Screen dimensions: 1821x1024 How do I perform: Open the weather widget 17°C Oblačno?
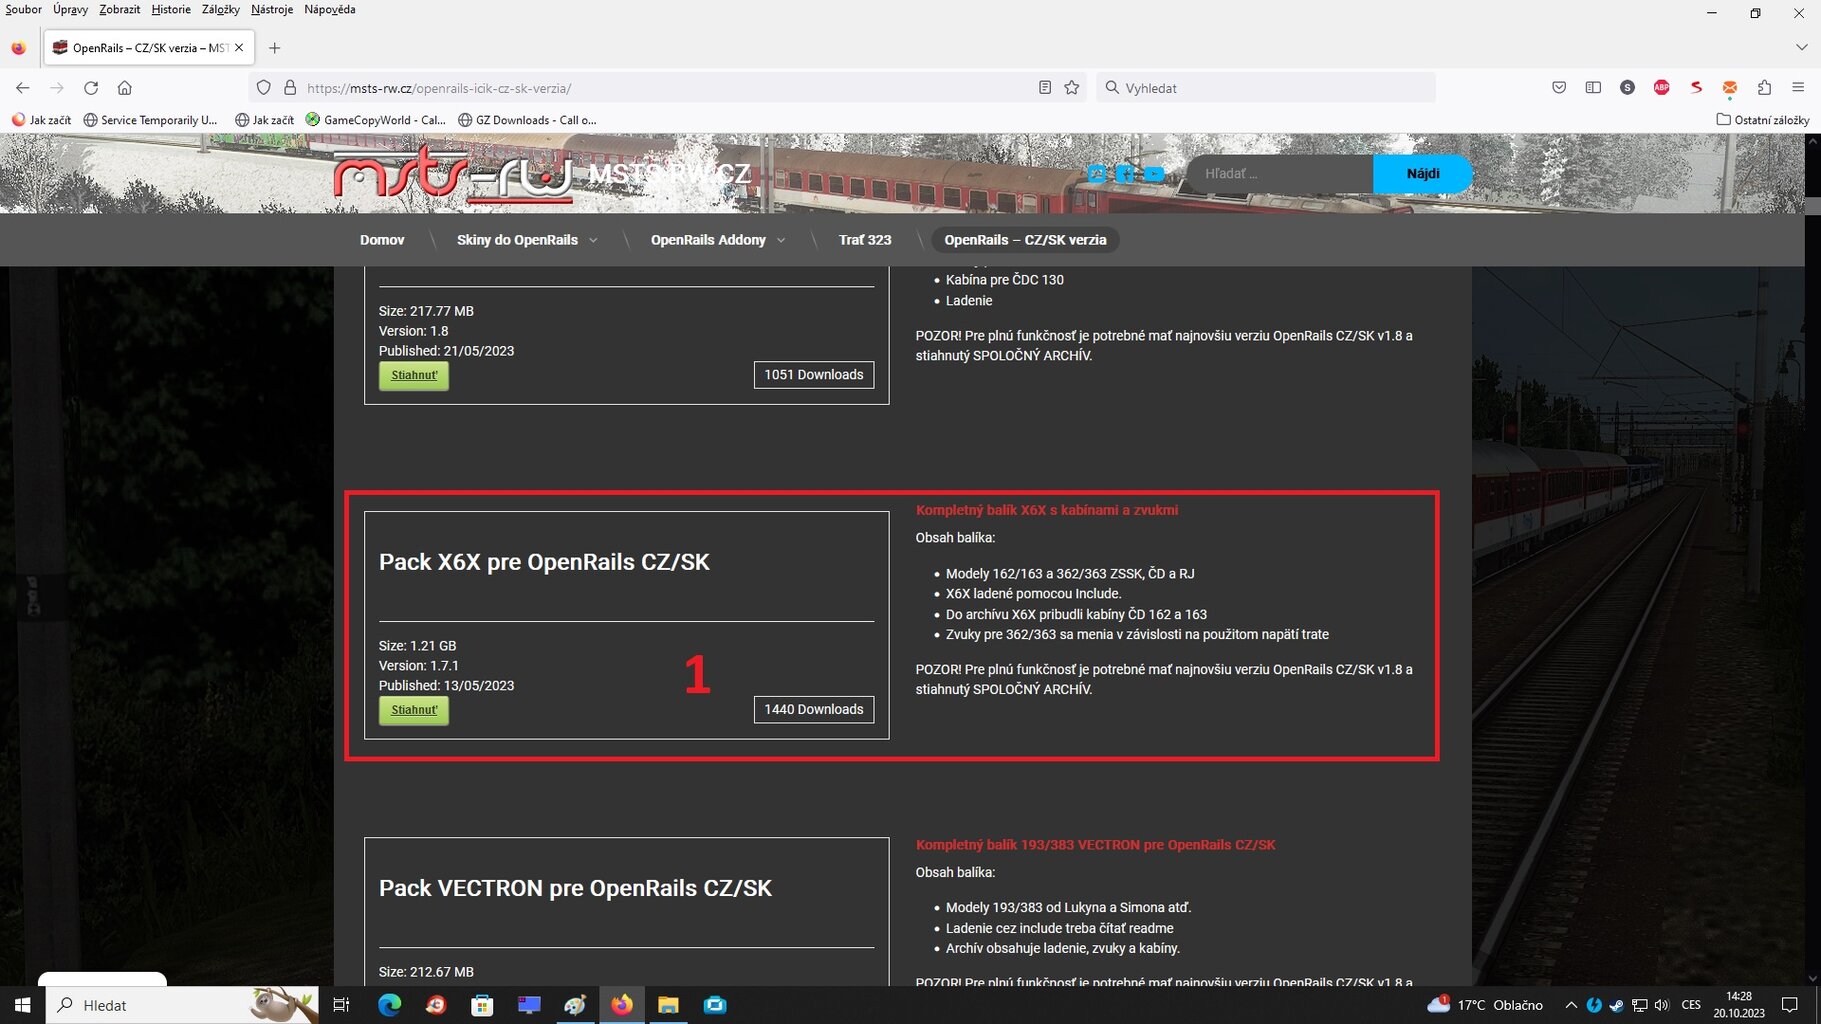(x=1485, y=1005)
